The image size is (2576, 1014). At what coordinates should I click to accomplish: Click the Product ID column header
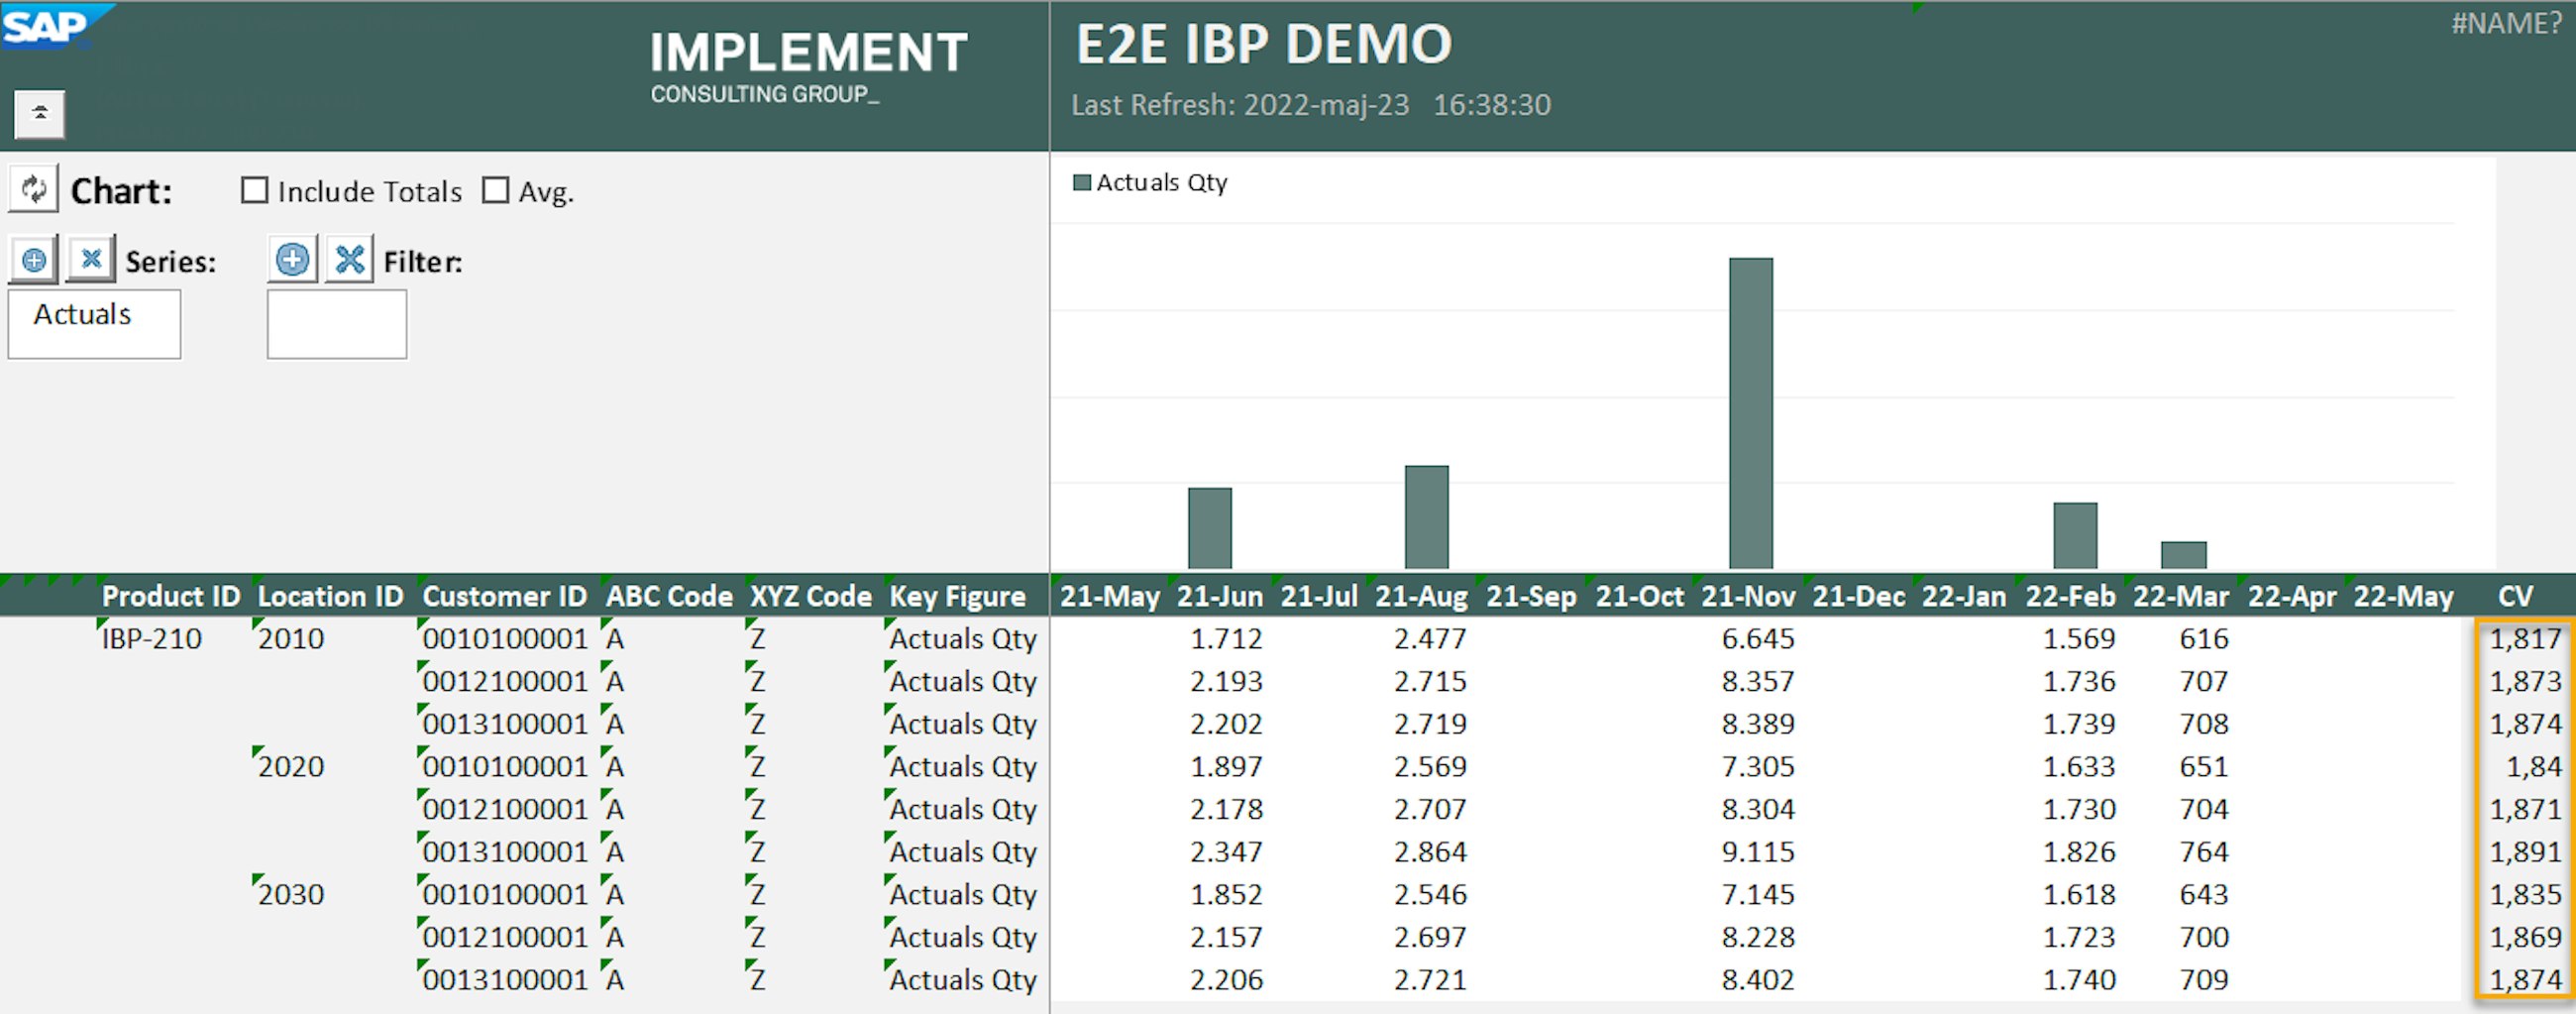click(171, 596)
